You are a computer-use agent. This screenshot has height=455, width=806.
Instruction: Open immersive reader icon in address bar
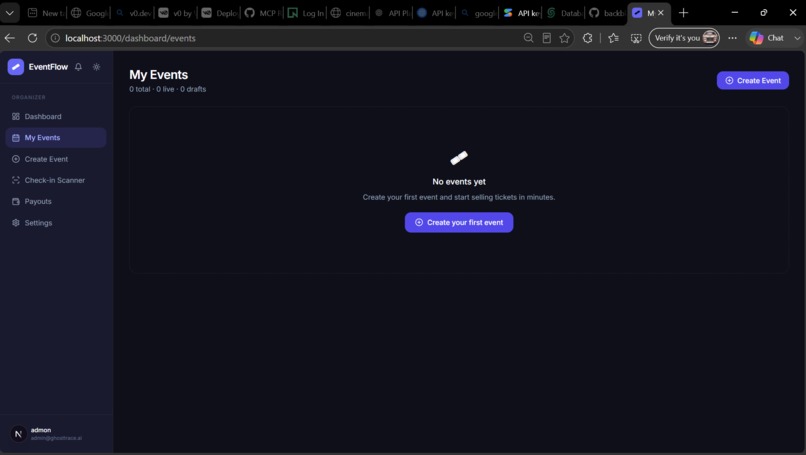click(x=546, y=38)
